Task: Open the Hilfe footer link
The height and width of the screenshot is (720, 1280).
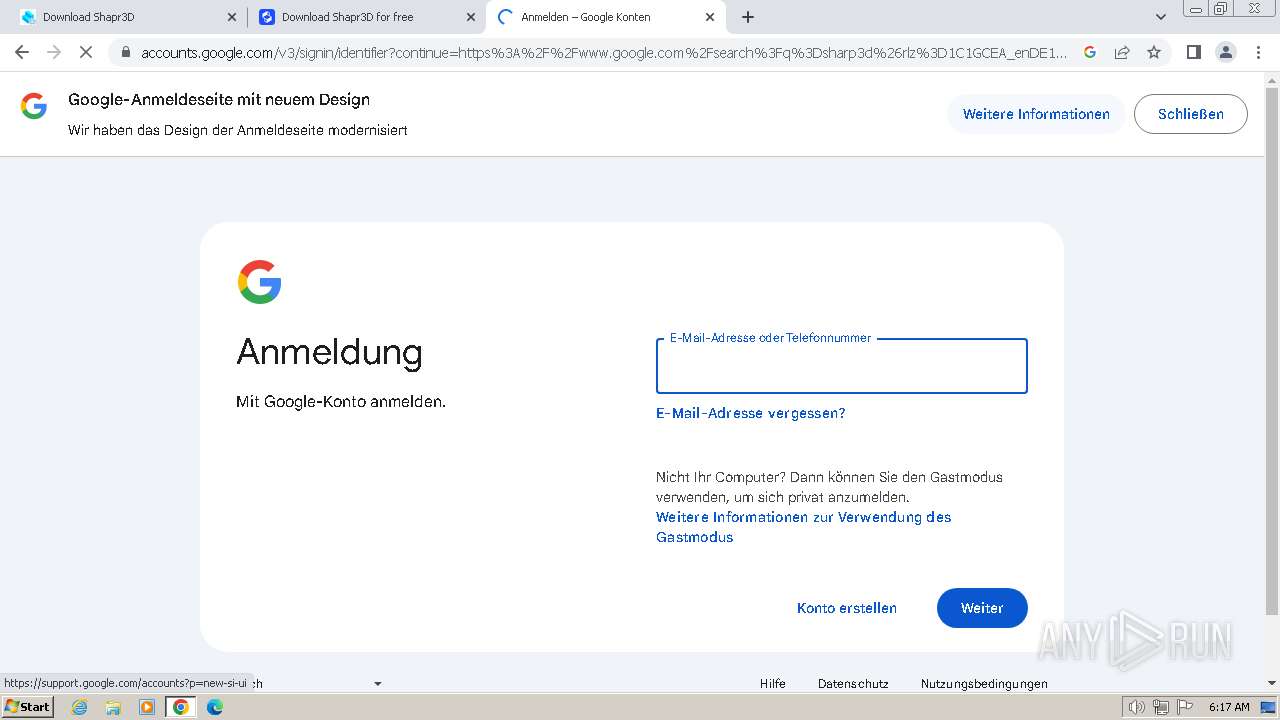Action: (x=772, y=684)
